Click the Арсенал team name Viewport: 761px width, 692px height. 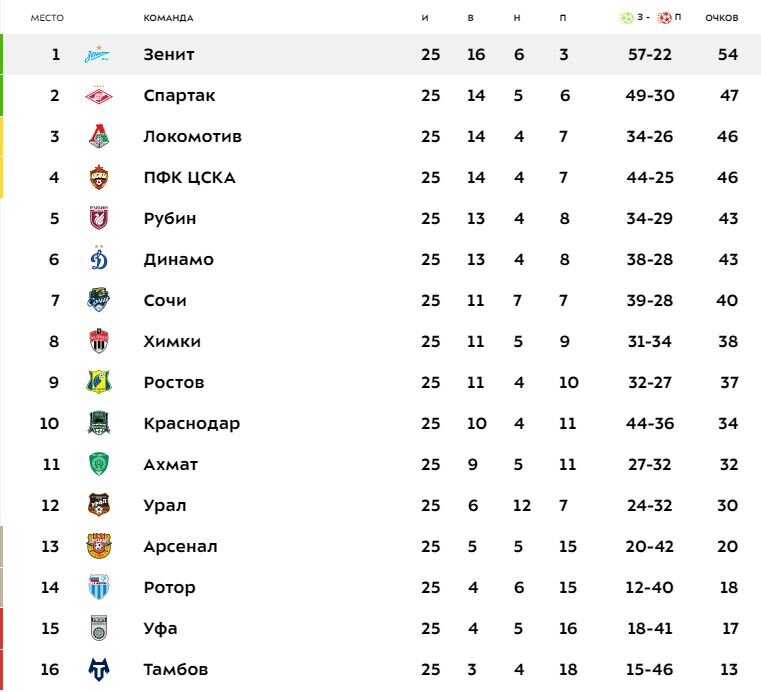tap(181, 546)
